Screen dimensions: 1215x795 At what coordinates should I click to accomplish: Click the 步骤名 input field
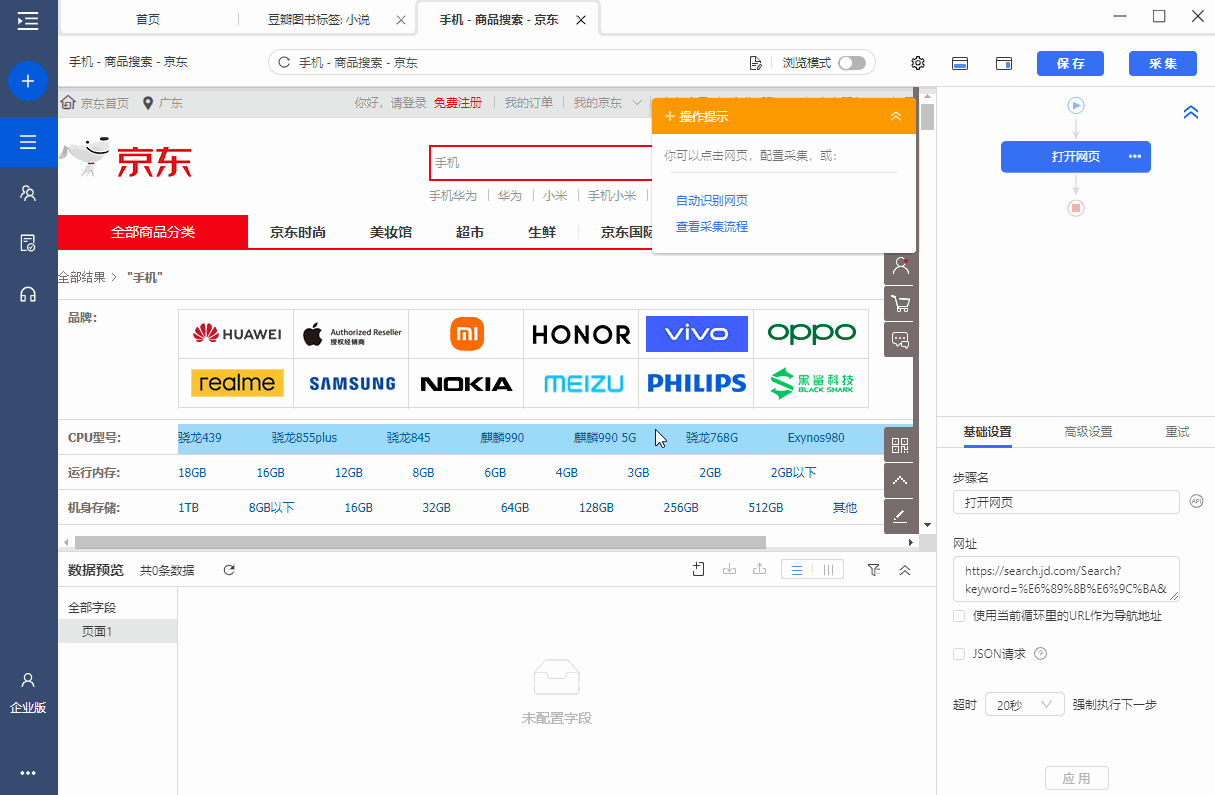[x=1067, y=502]
